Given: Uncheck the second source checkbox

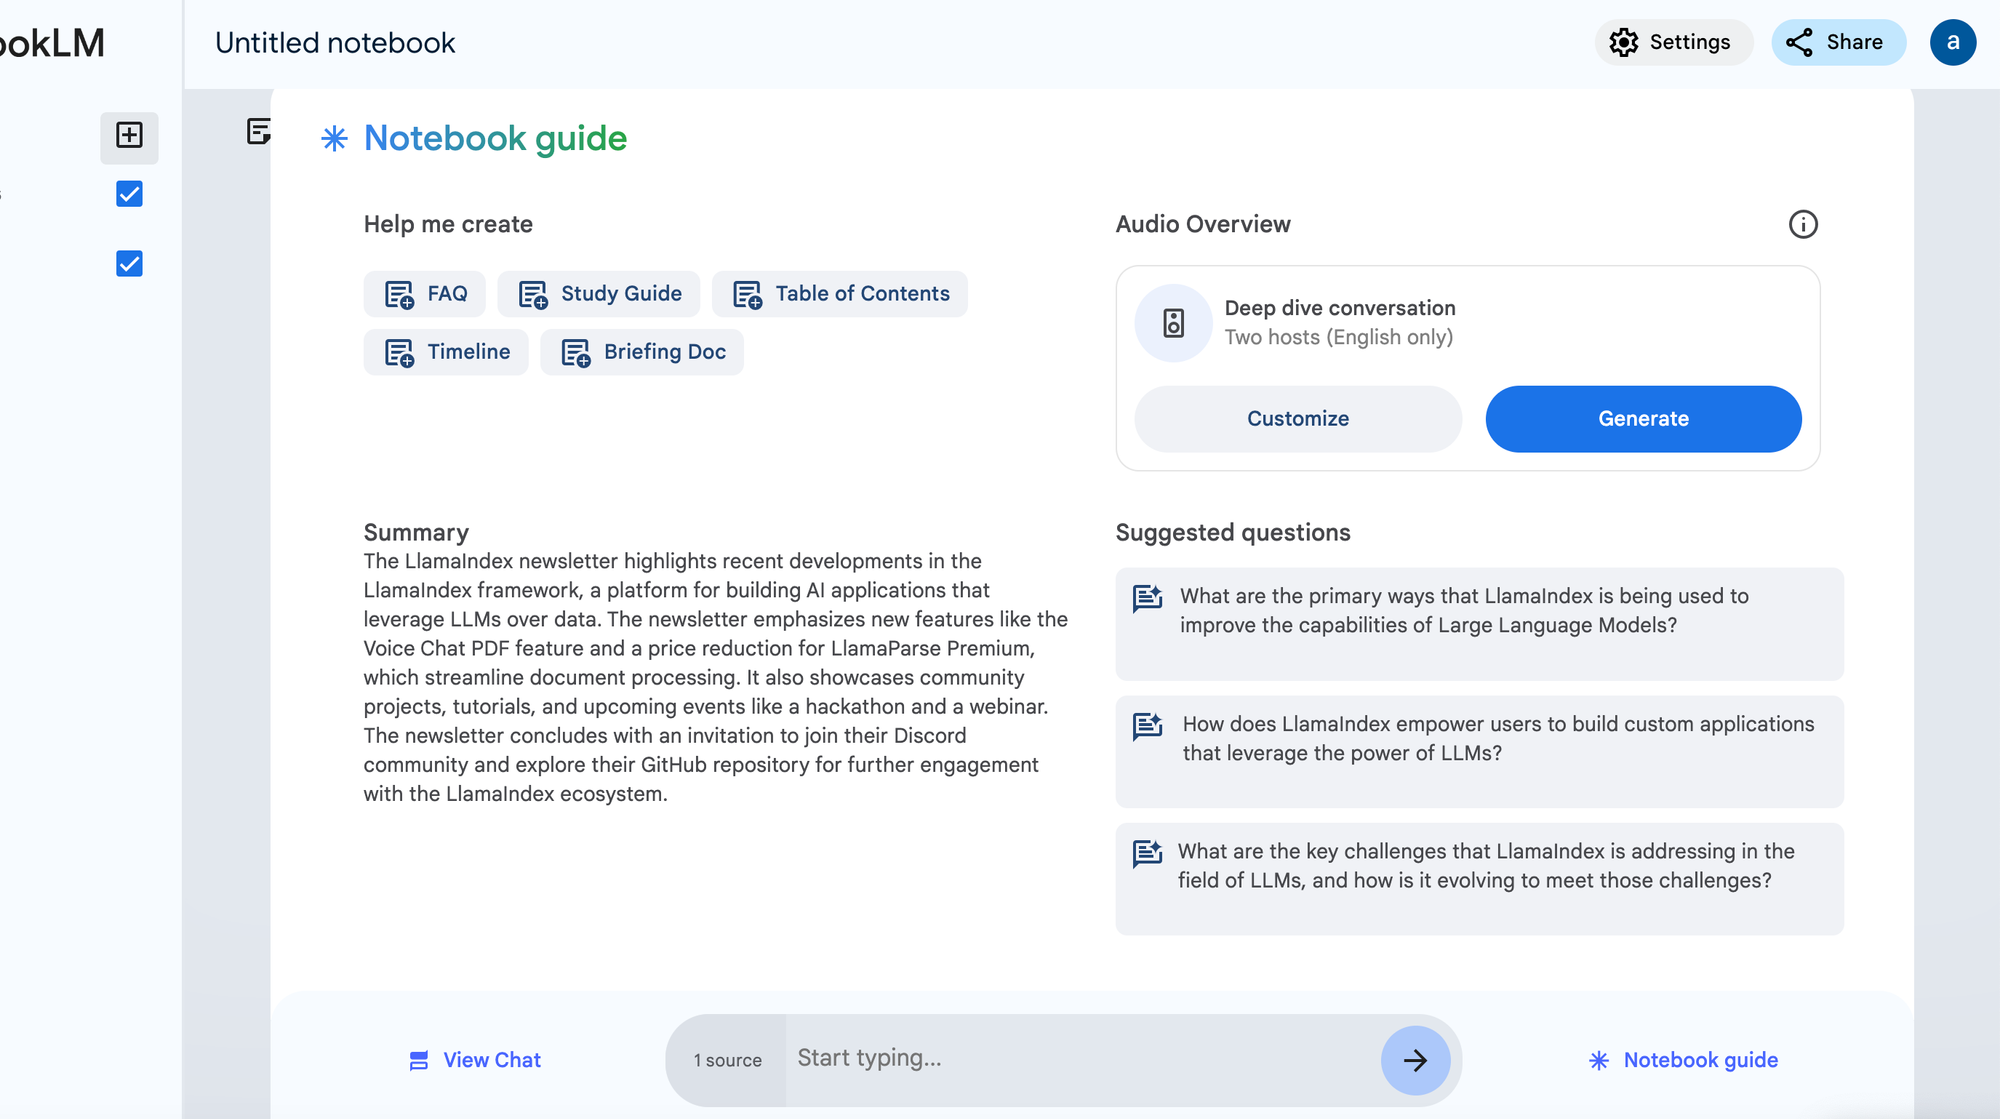Looking at the screenshot, I should 129,264.
